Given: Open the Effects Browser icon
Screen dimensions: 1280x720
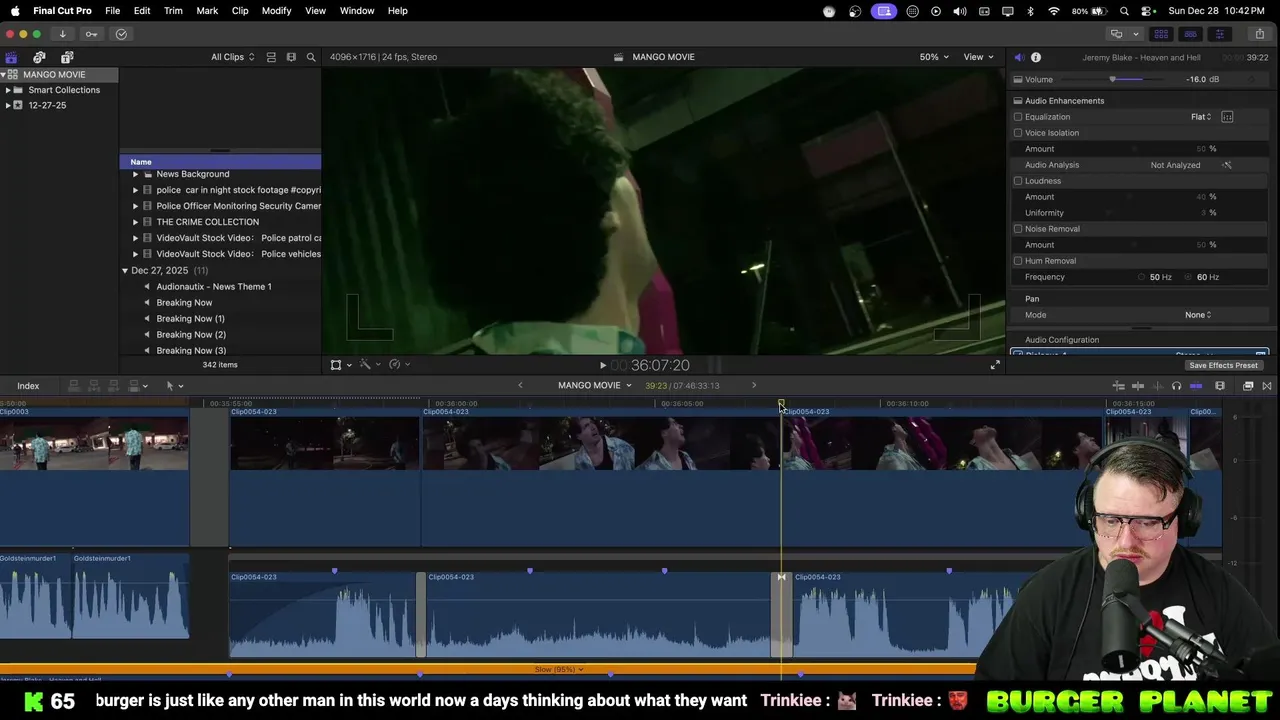Looking at the screenshot, I should tap(1248, 386).
